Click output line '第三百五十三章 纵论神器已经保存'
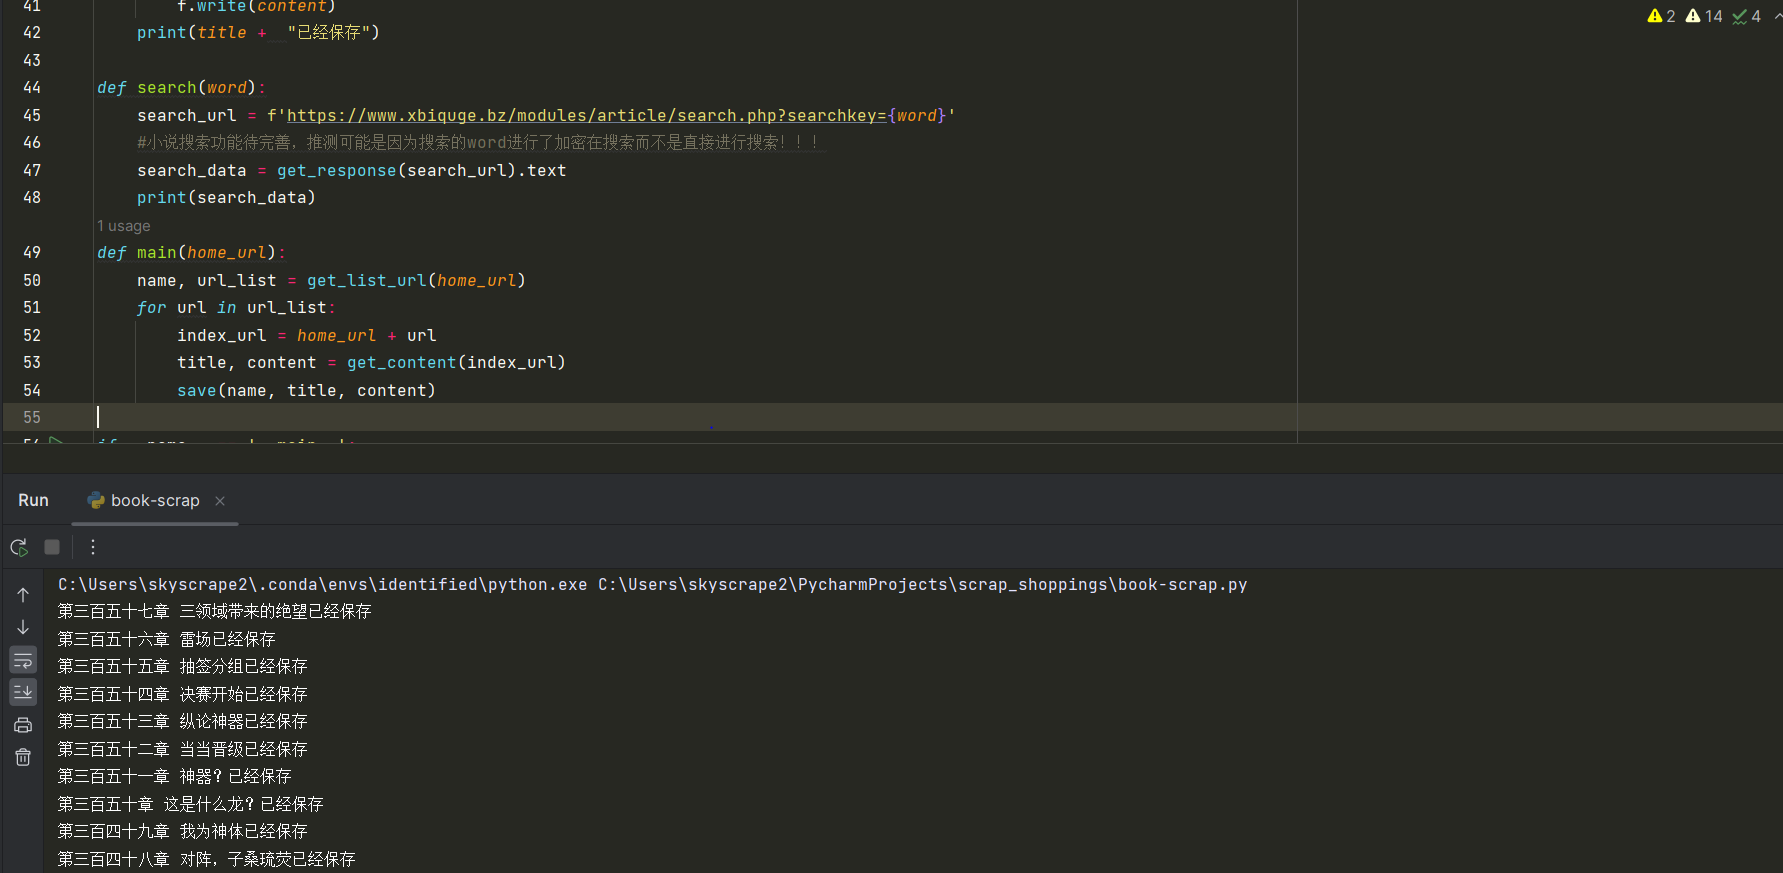Image resolution: width=1783 pixels, height=873 pixels. [182, 721]
